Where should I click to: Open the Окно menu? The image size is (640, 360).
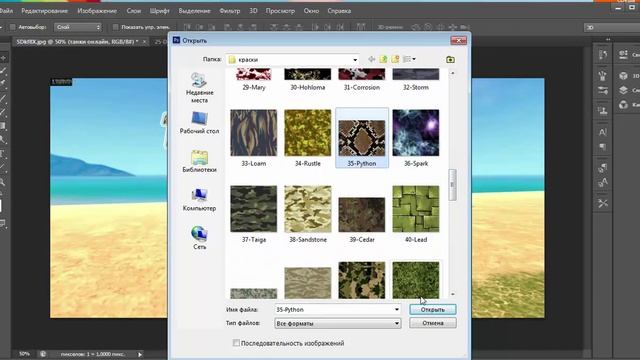tap(311, 11)
